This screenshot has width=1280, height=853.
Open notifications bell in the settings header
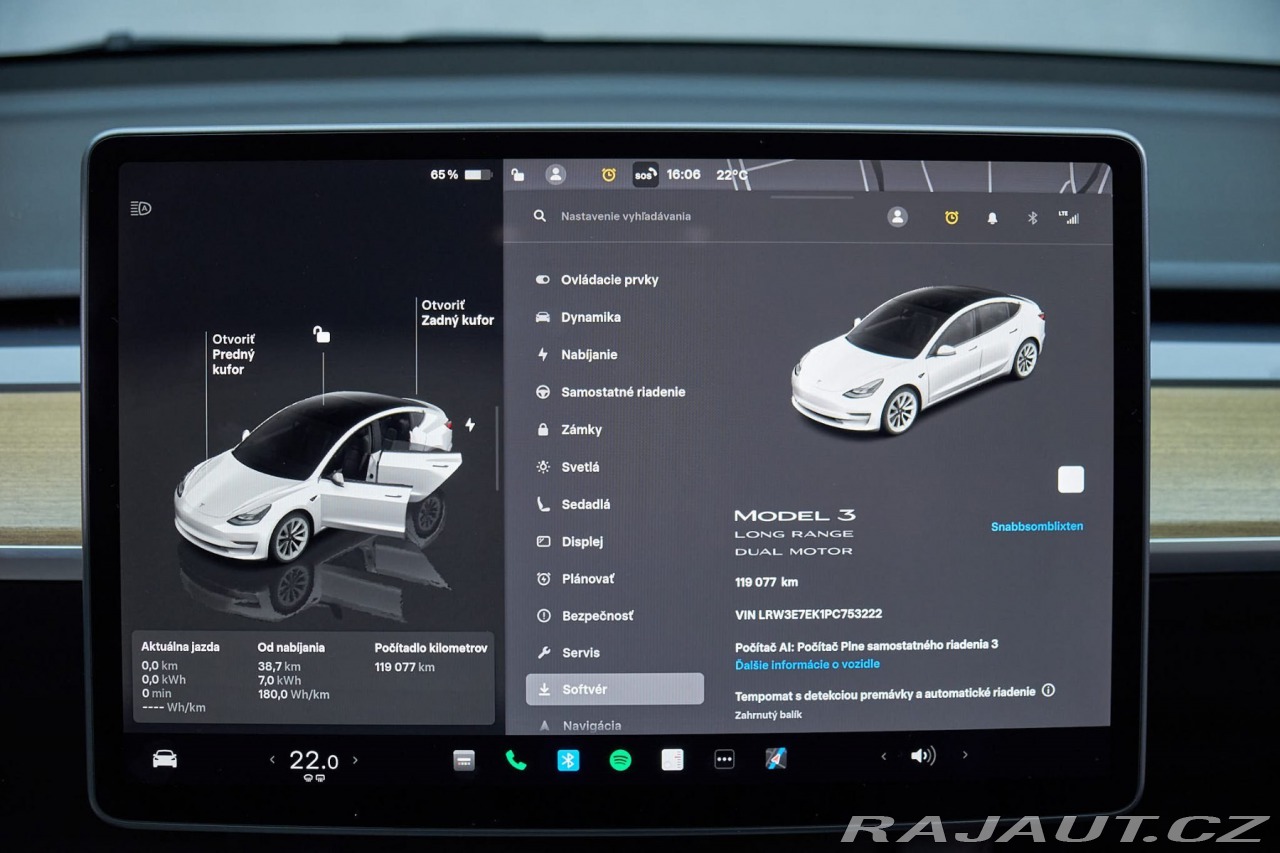[992, 217]
